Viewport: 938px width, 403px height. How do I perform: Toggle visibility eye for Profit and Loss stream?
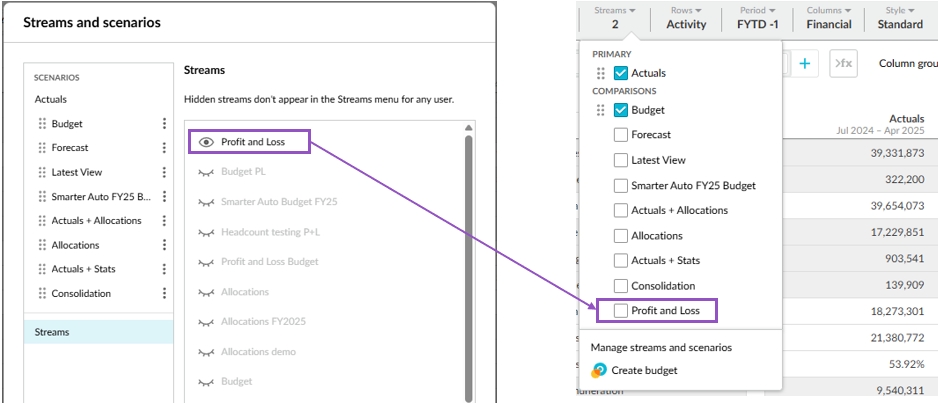[206, 142]
